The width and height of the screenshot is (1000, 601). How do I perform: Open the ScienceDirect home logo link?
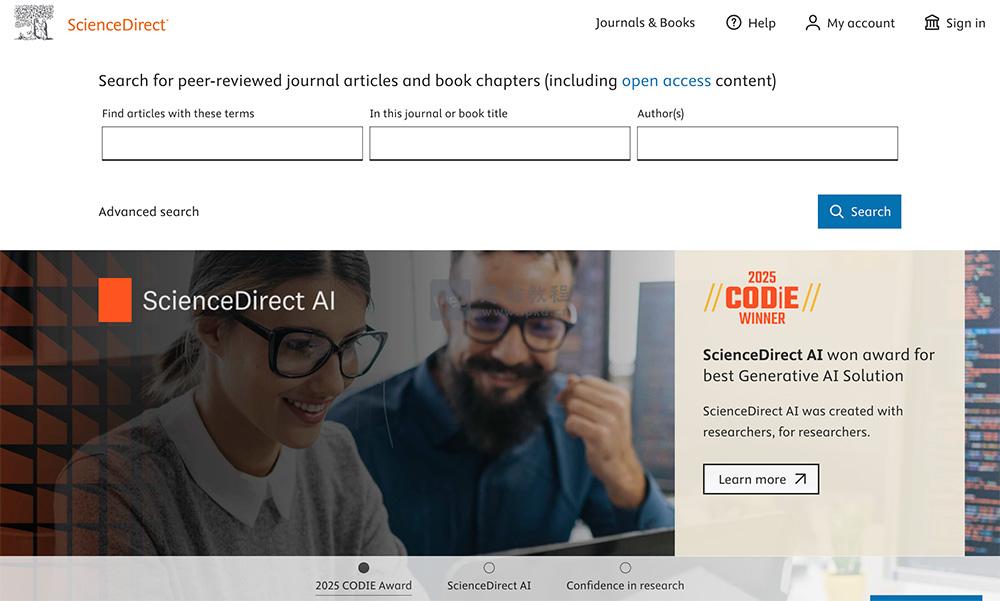(117, 25)
